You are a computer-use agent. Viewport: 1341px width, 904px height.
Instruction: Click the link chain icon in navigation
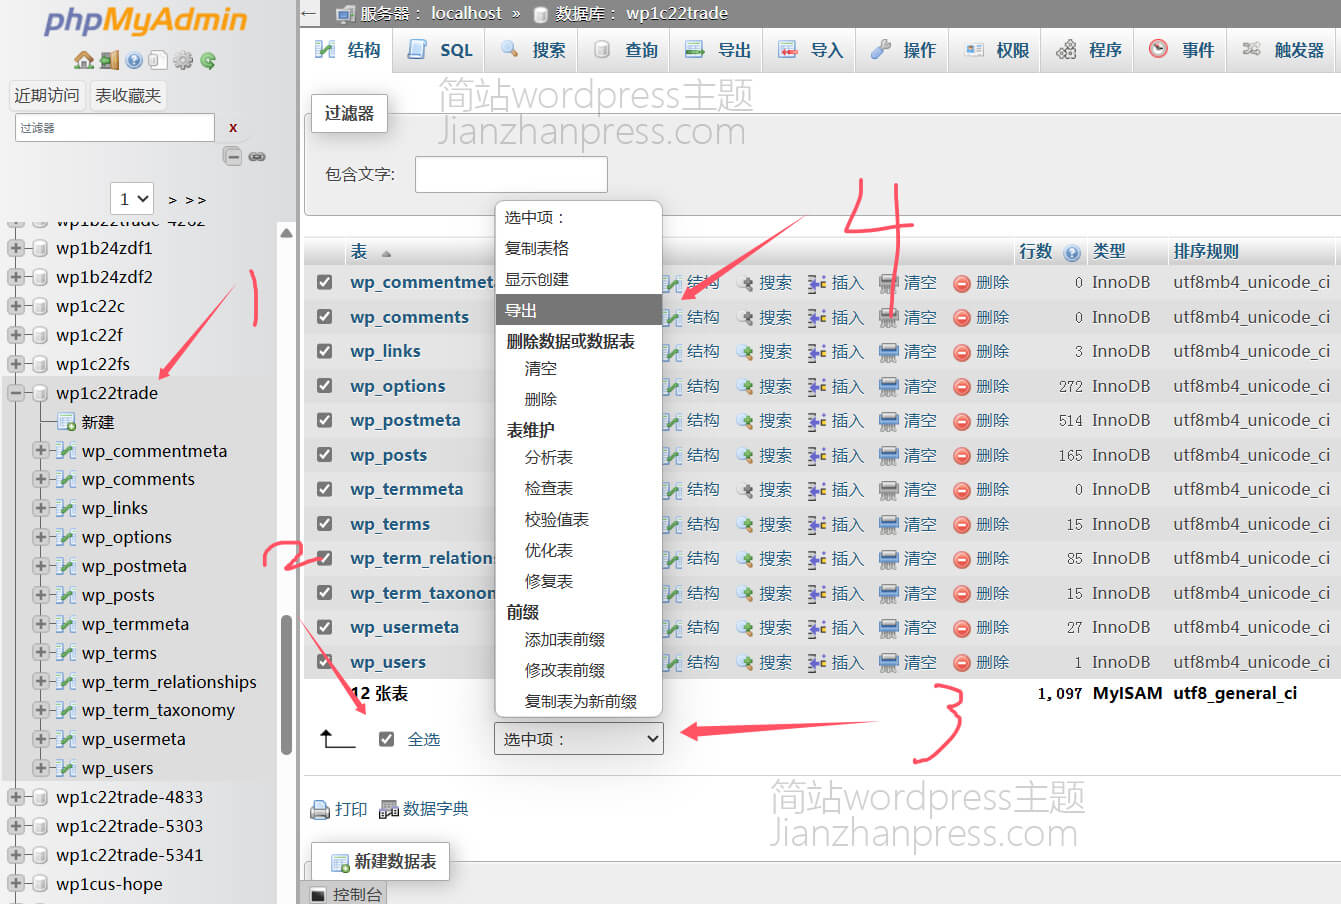(x=257, y=156)
